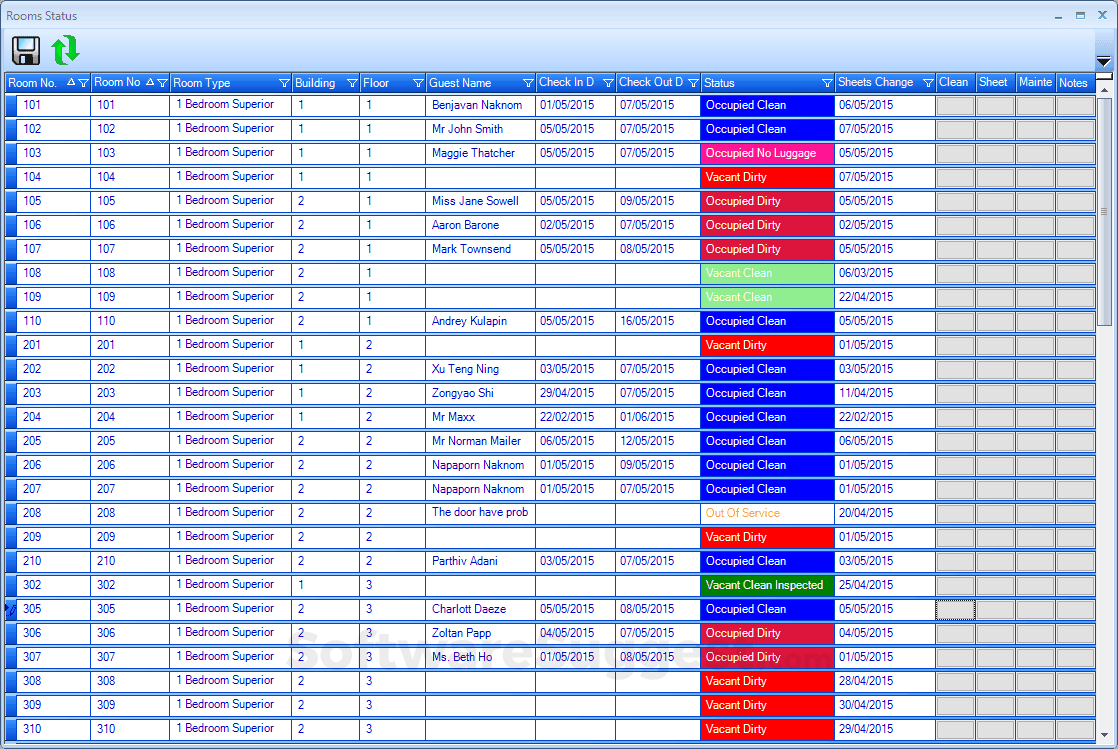Select the Vacant Clean status for room 108

click(767, 273)
